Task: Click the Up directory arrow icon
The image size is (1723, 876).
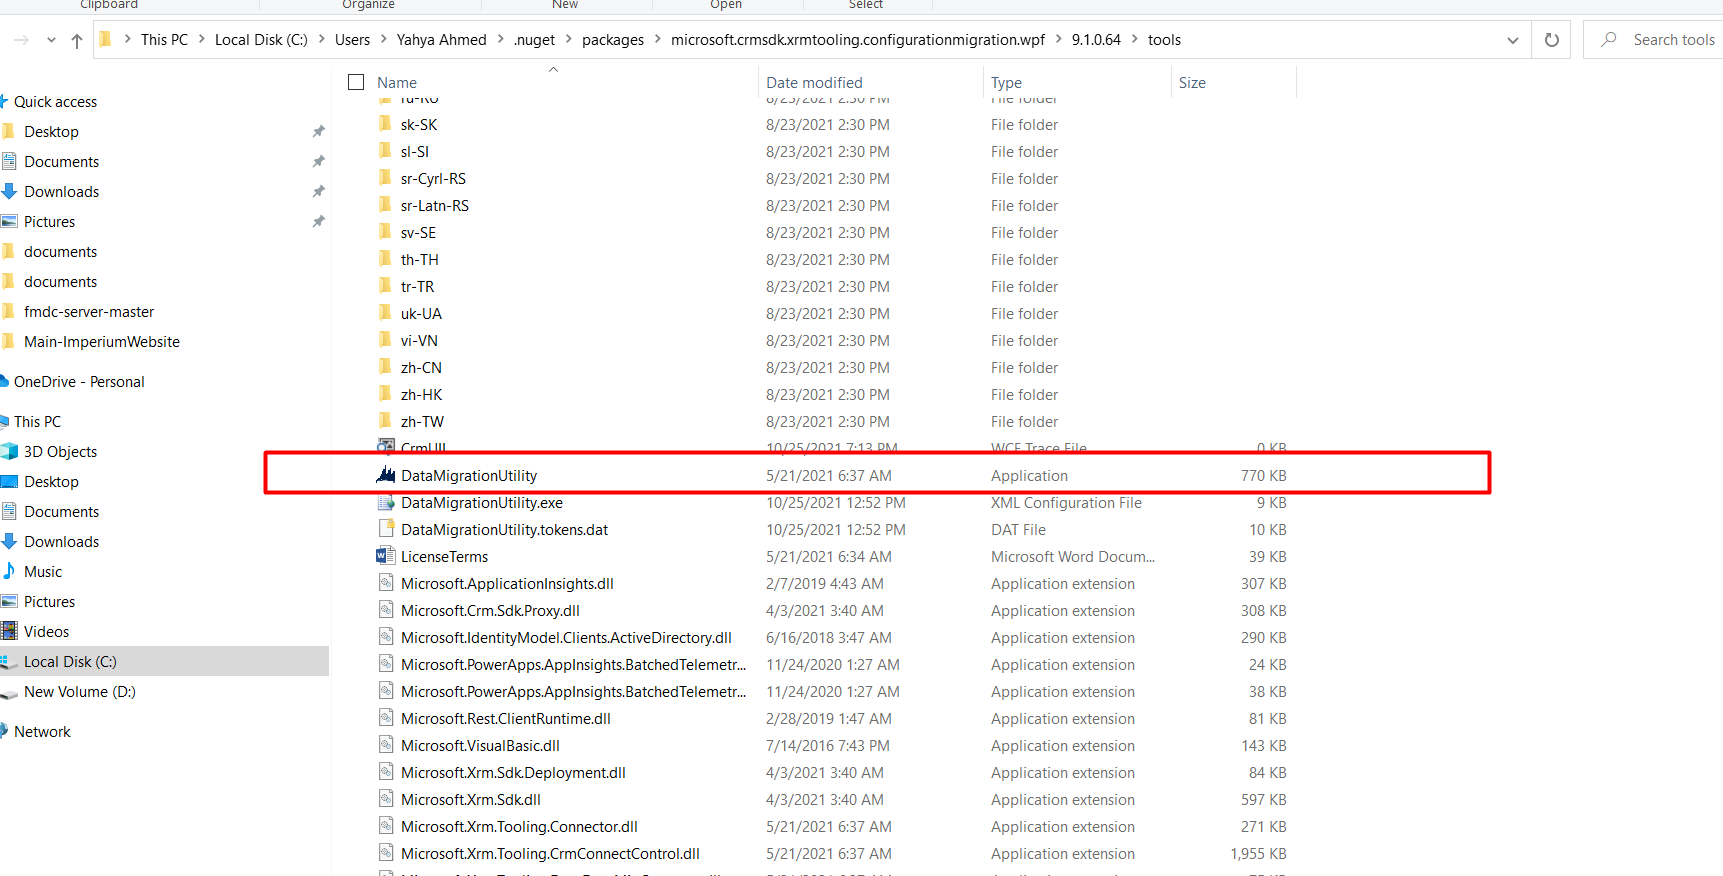Action: pos(77,40)
